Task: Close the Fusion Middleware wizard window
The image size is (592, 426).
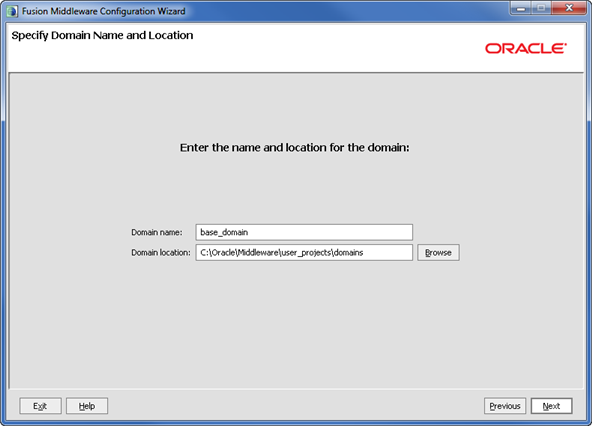Action: [569, 8]
